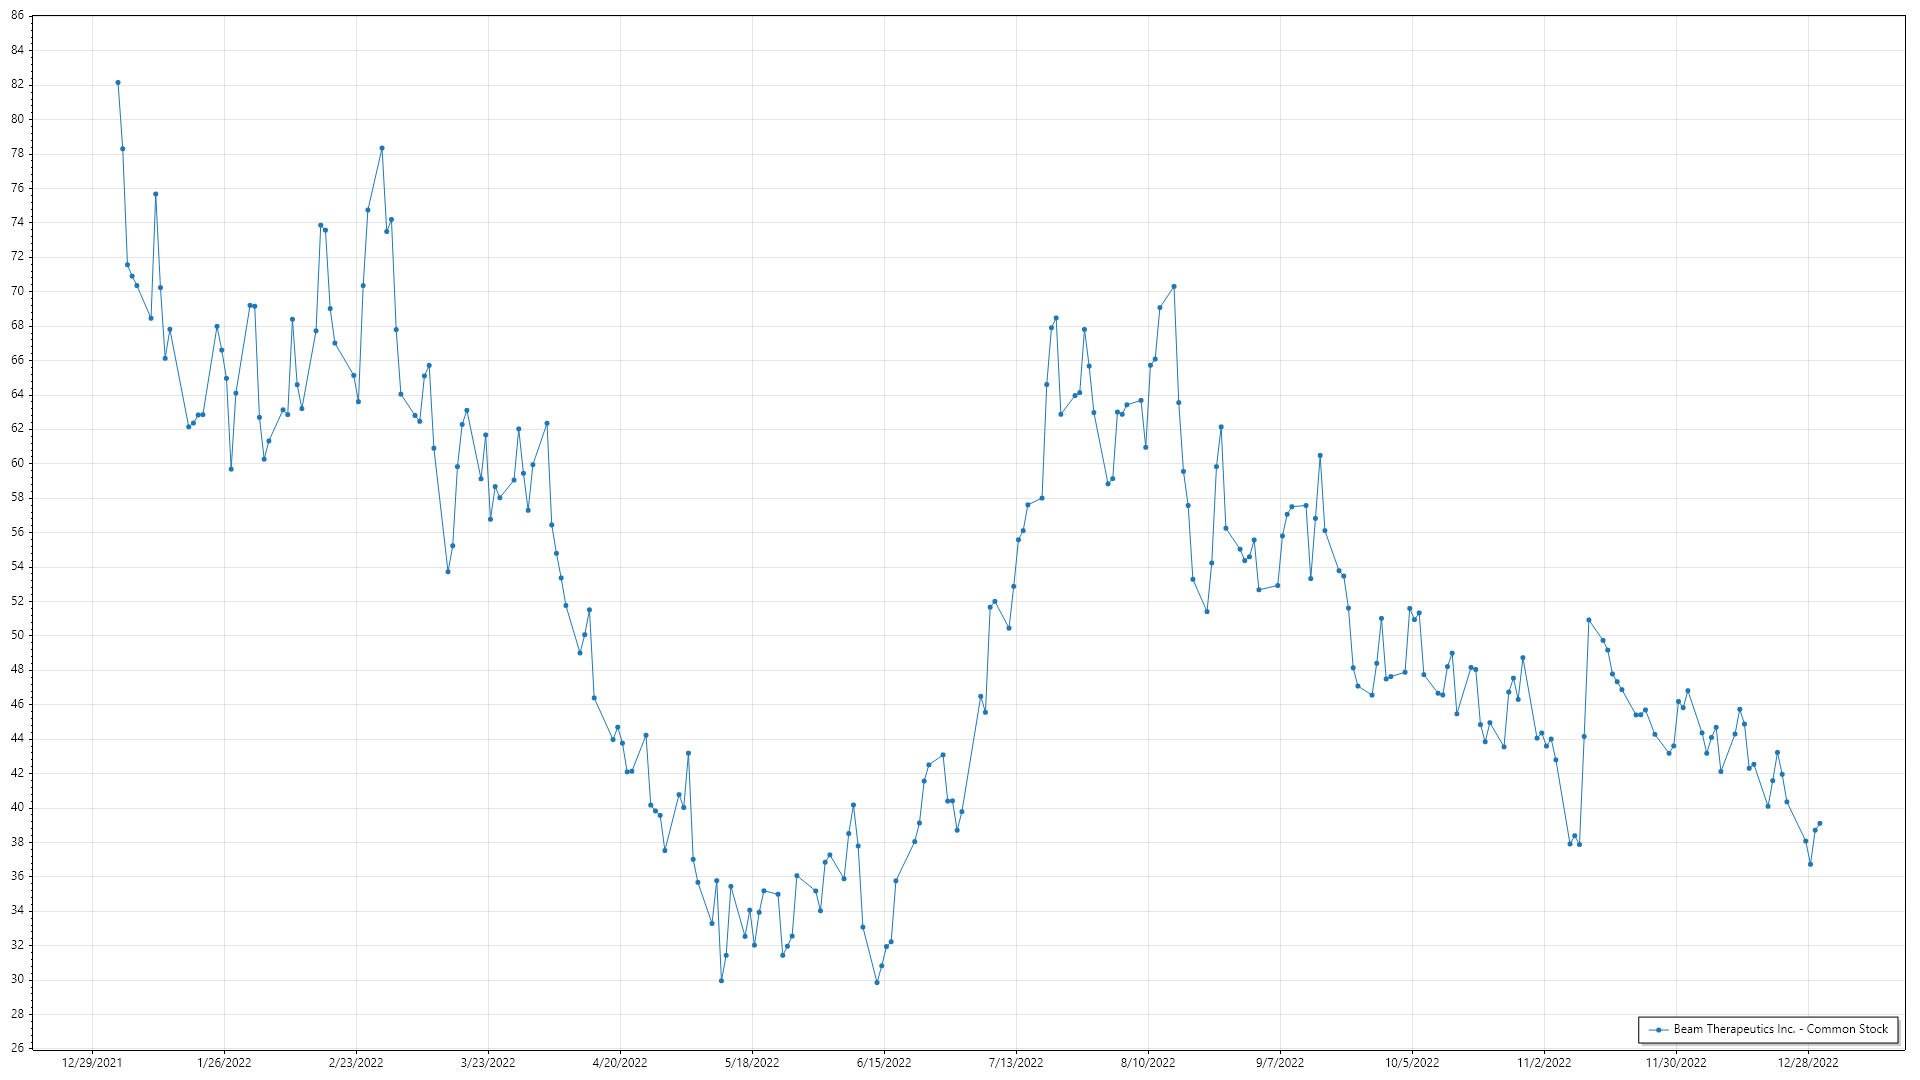The width and height of the screenshot is (1920, 1080).
Task: Click the 7/13/2022 x-axis date label
Action: (x=1016, y=1063)
